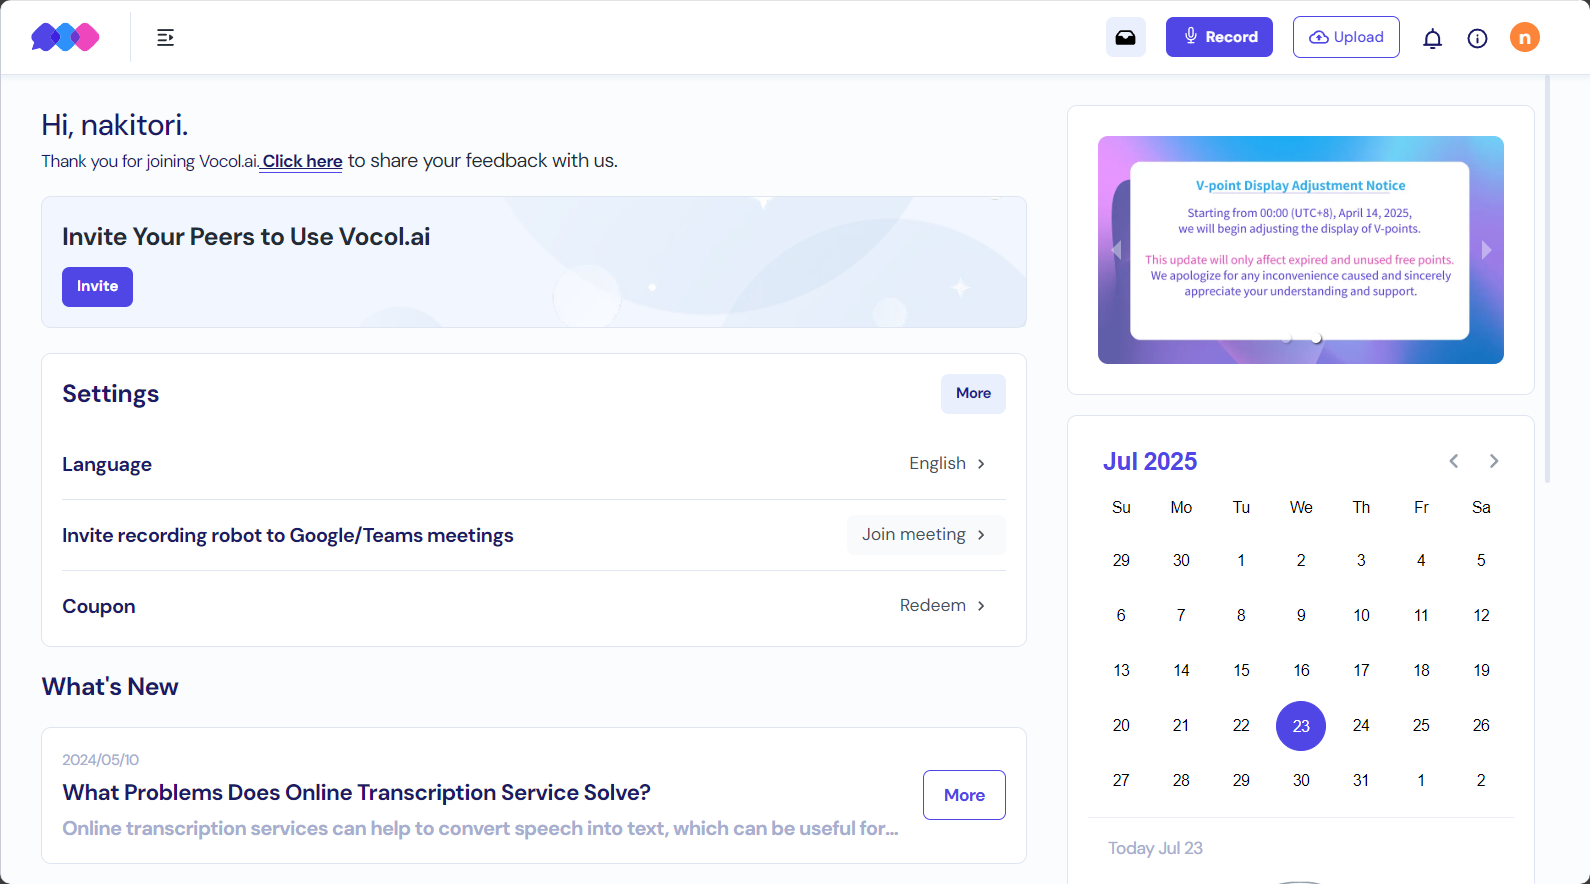Open notifications bell
This screenshot has height=884, width=1590.
1433,39
